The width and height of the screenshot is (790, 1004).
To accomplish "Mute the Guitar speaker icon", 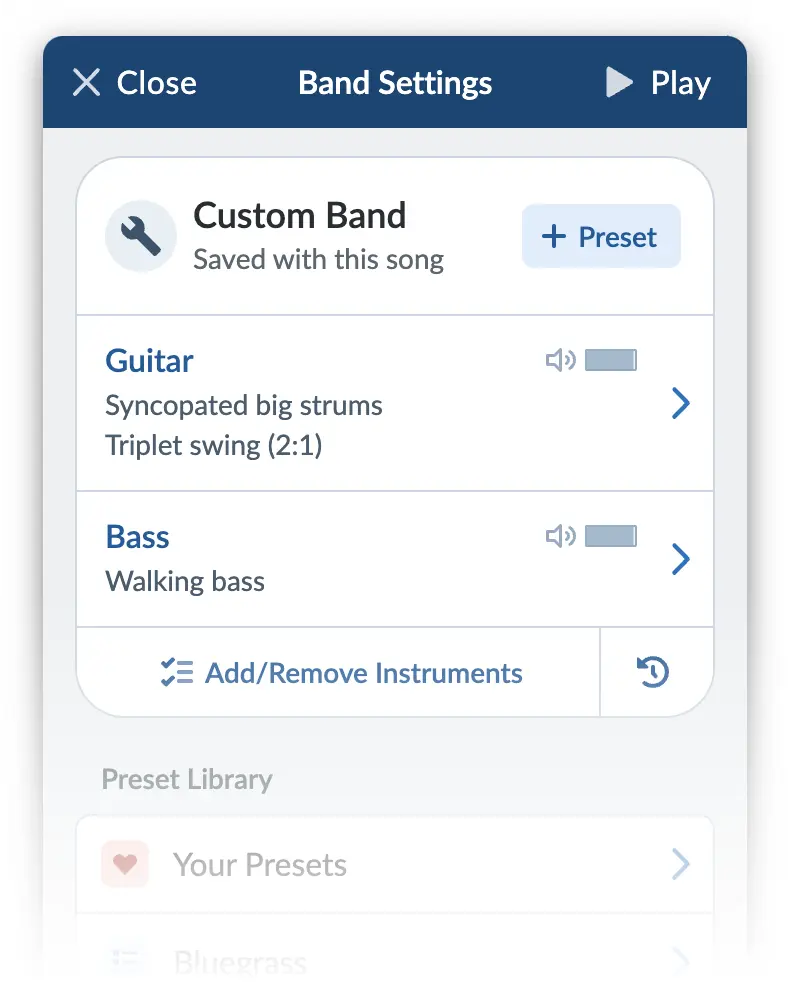I will pyautogui.click(x=560, y=360).
